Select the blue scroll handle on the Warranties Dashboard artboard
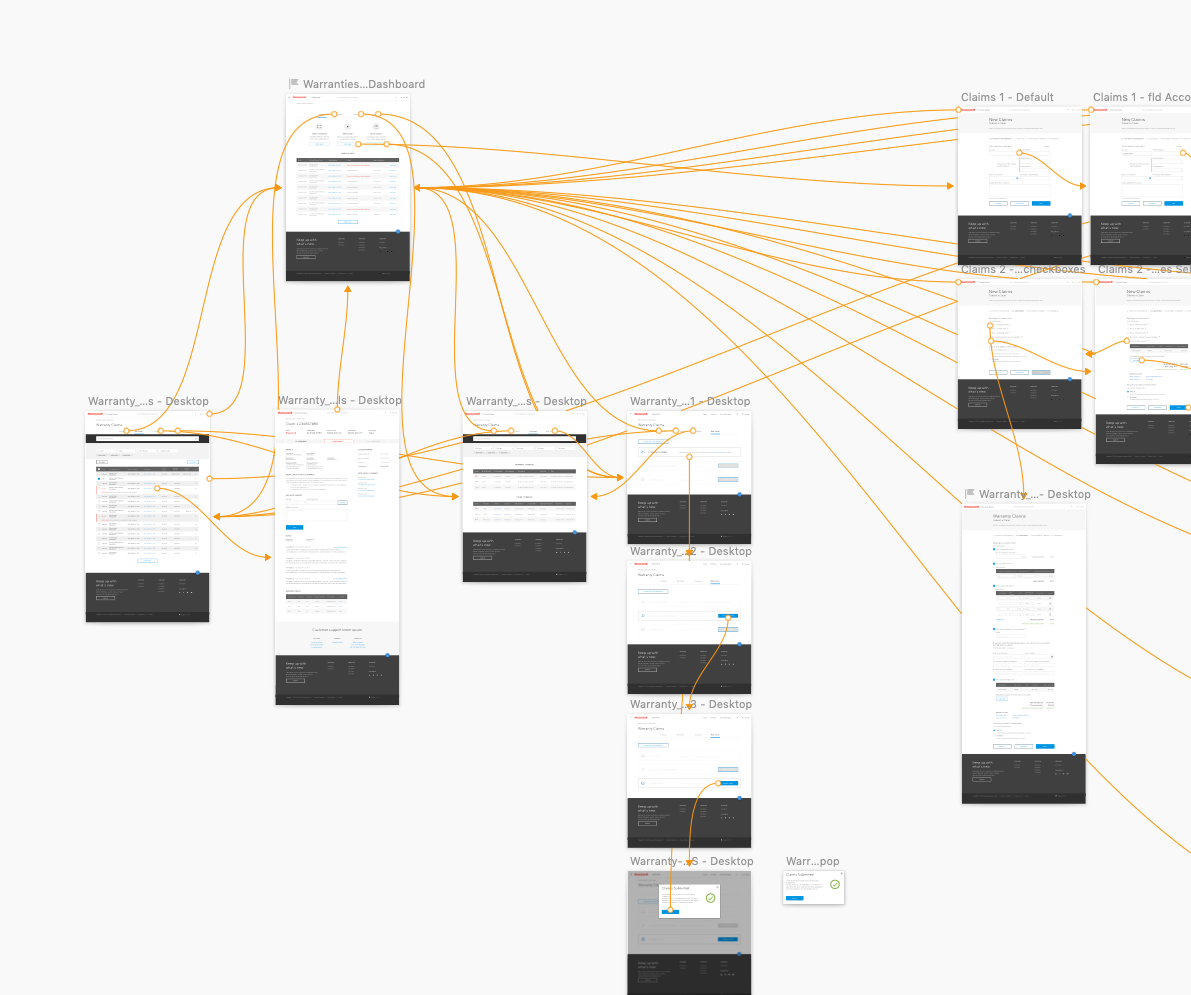1191x995 pixels. (398, 232)
